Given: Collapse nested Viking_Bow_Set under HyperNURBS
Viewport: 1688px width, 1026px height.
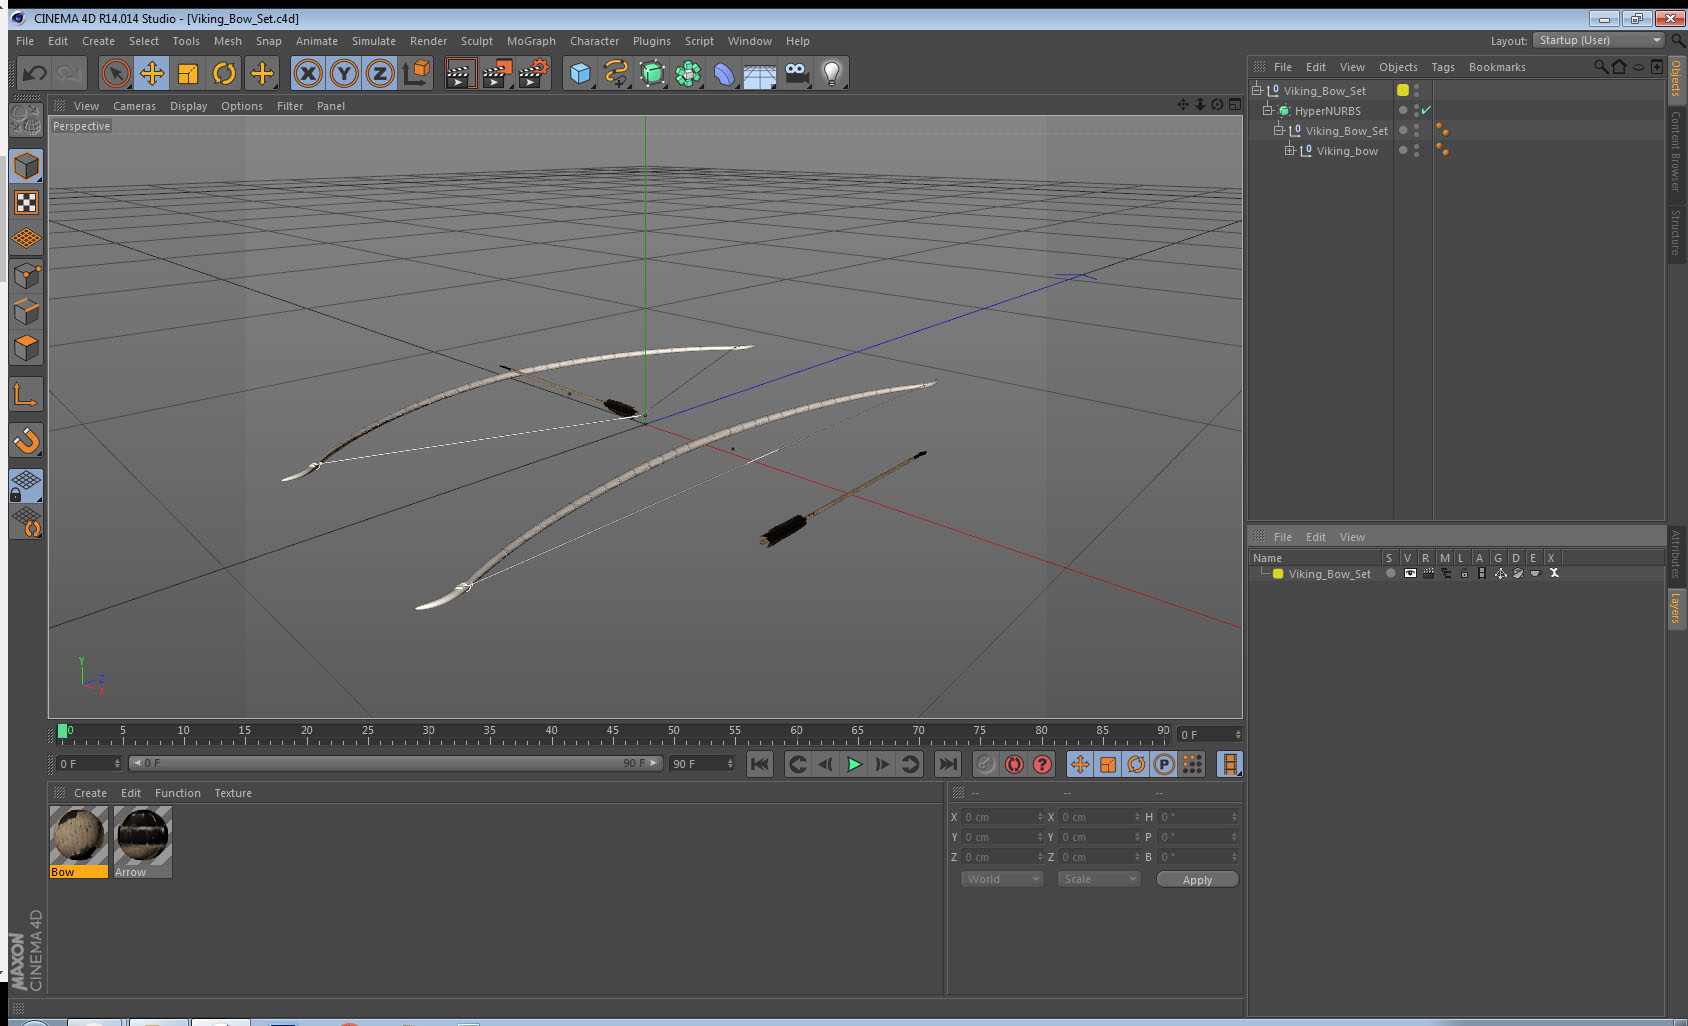Looking at the screenshot, I should 1278,130.
